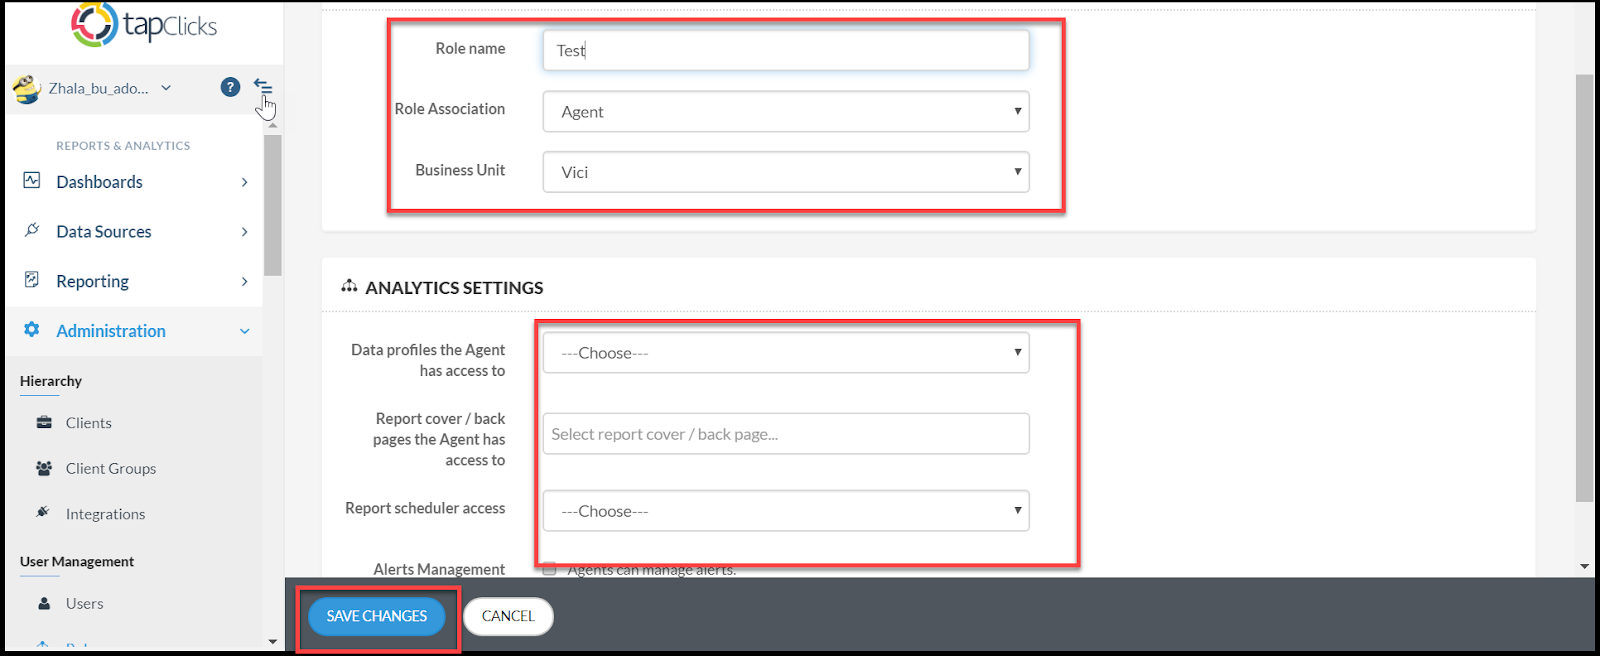Open Integrations in the sidebar
1600x656 pixels.
(105, 514)
